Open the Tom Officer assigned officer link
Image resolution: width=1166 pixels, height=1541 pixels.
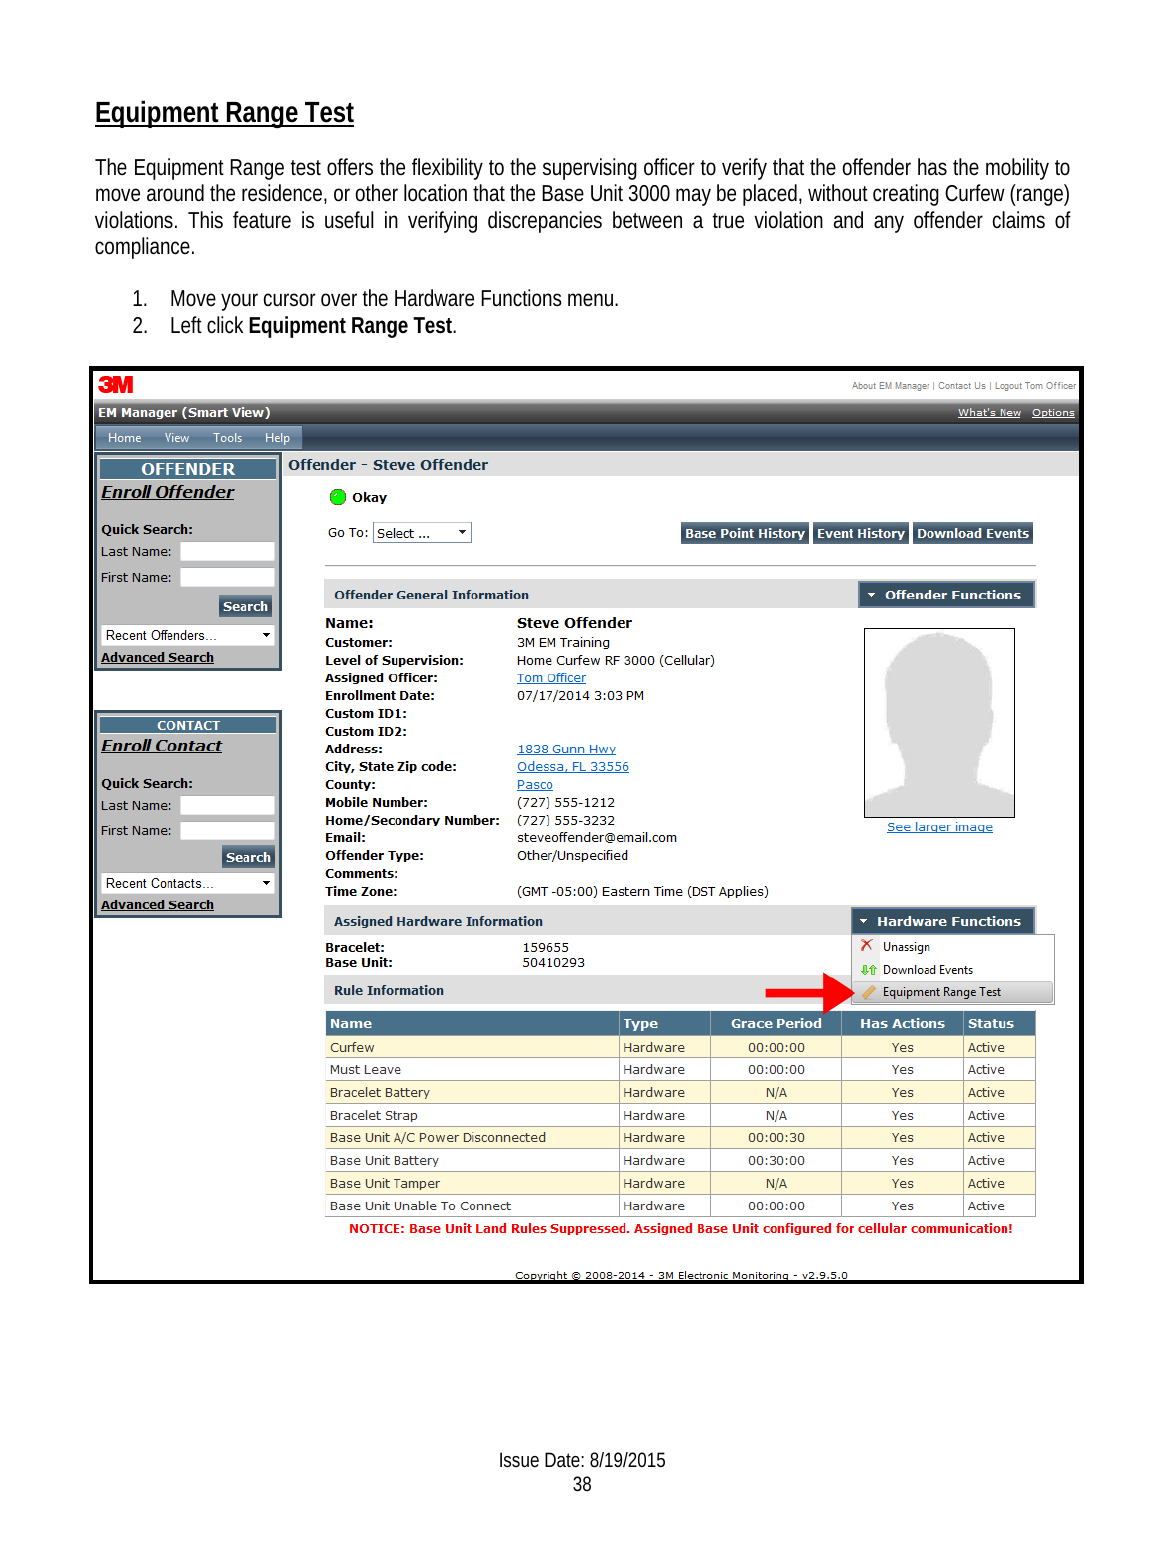click(x=551, y=678)
